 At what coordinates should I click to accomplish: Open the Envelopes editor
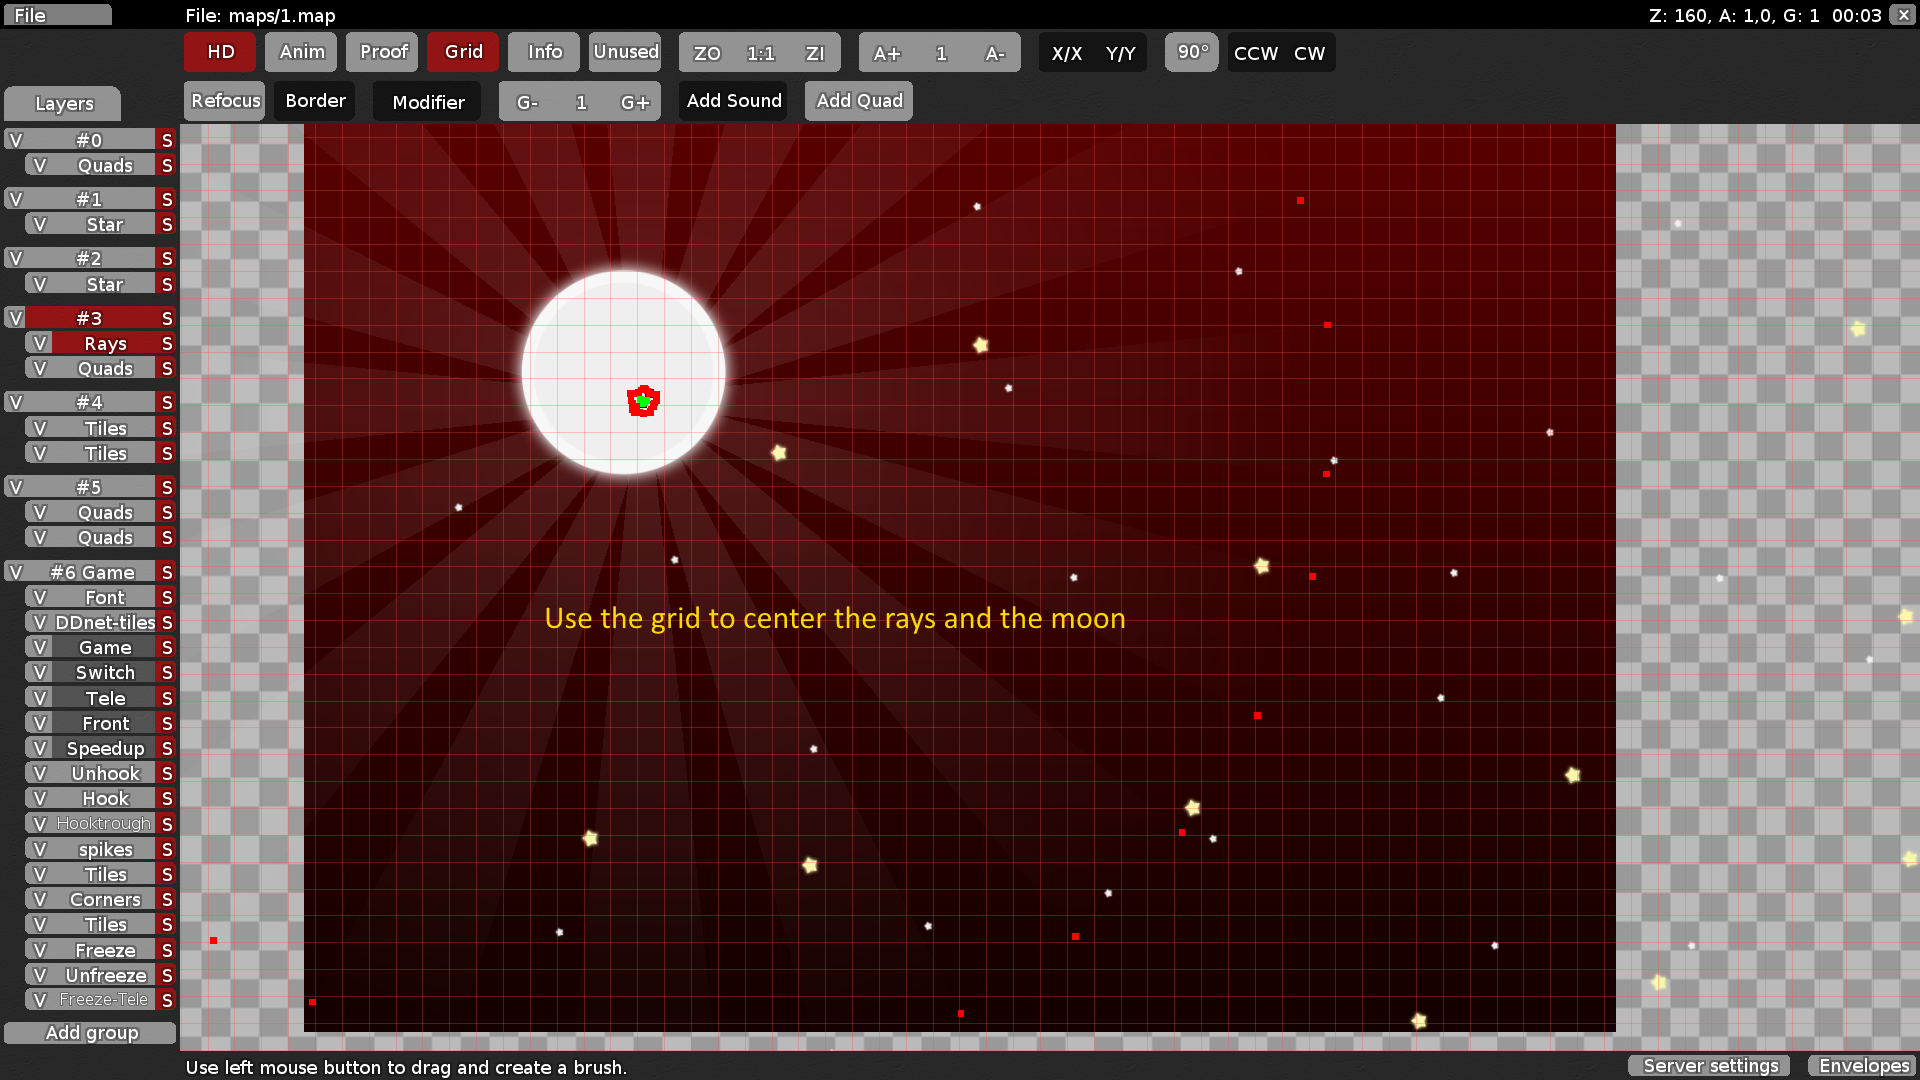tap(1862, 1066)
